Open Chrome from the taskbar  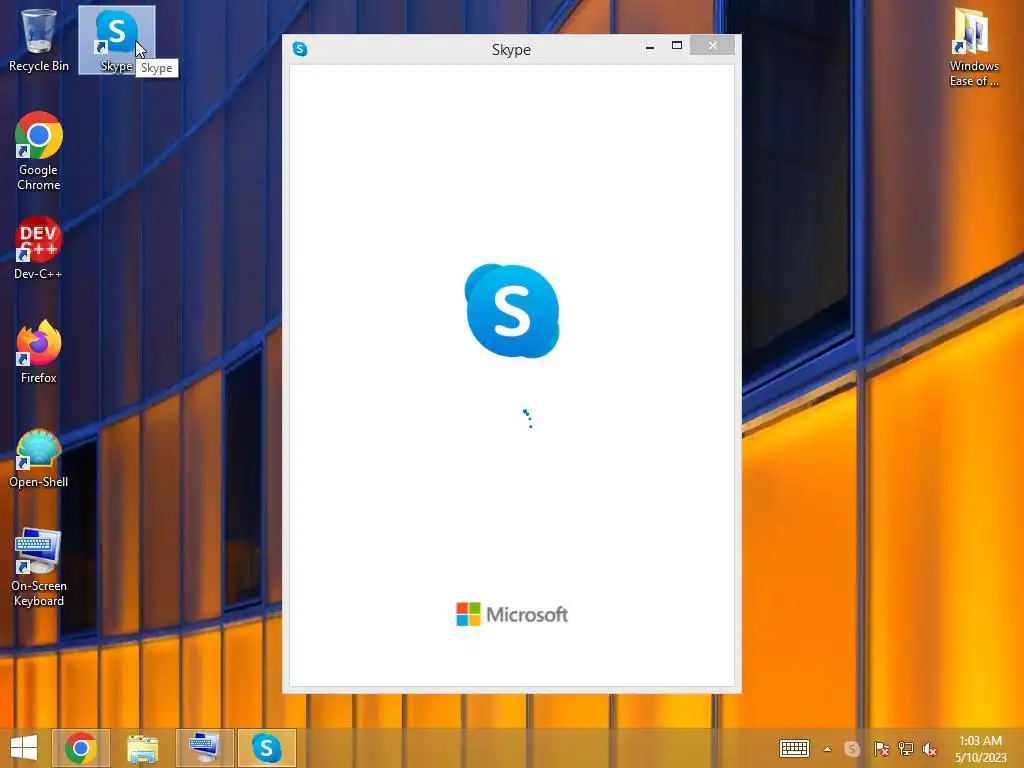[81, 748]
